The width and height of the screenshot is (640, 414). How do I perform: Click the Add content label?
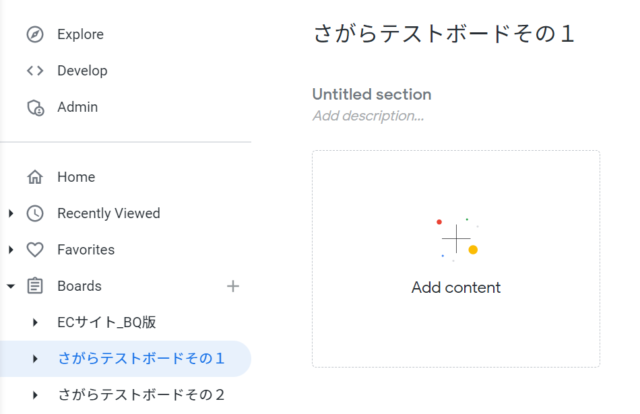[456, 287]
